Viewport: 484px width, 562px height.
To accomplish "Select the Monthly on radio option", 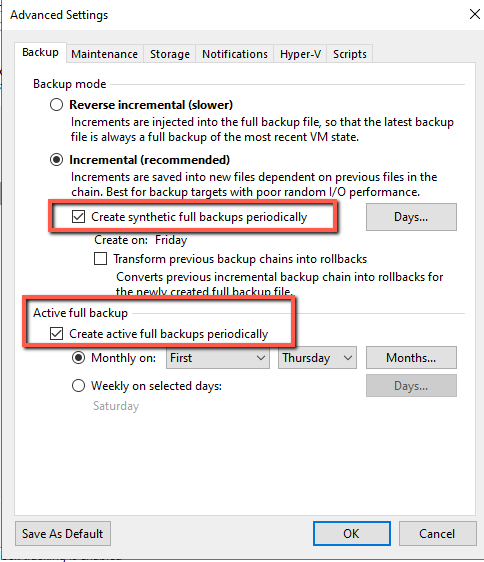I will coord(79,358).
